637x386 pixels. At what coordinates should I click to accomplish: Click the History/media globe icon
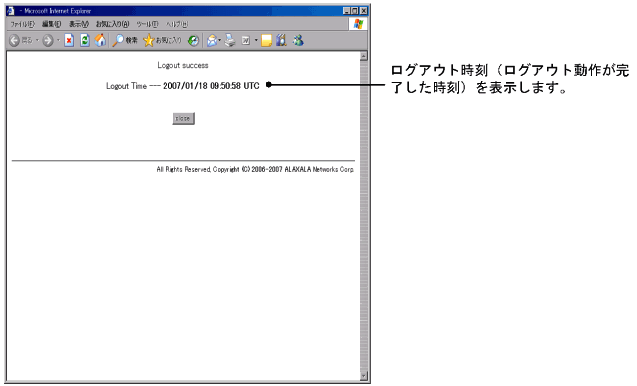193,40
